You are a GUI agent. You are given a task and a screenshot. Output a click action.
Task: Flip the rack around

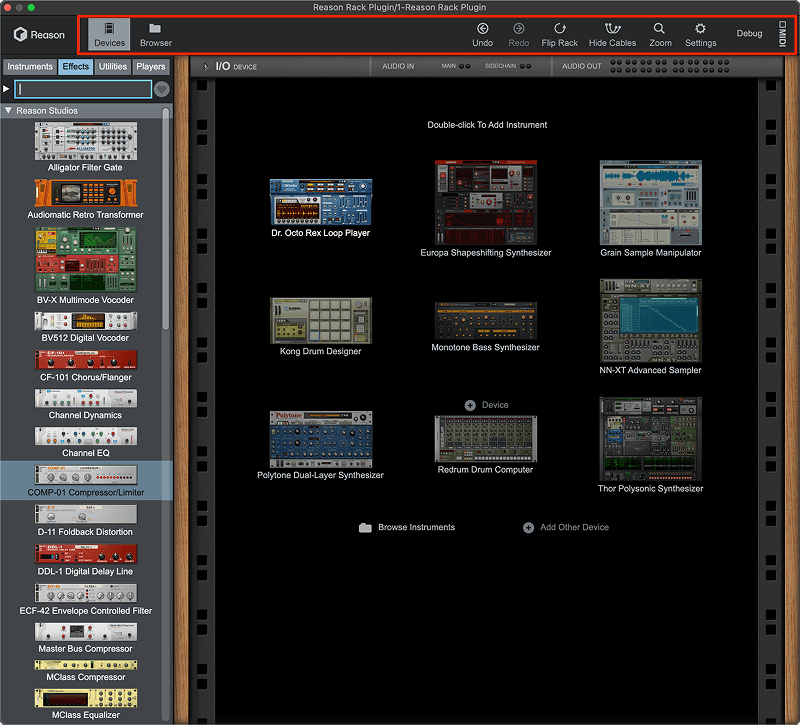pos(559,35)
